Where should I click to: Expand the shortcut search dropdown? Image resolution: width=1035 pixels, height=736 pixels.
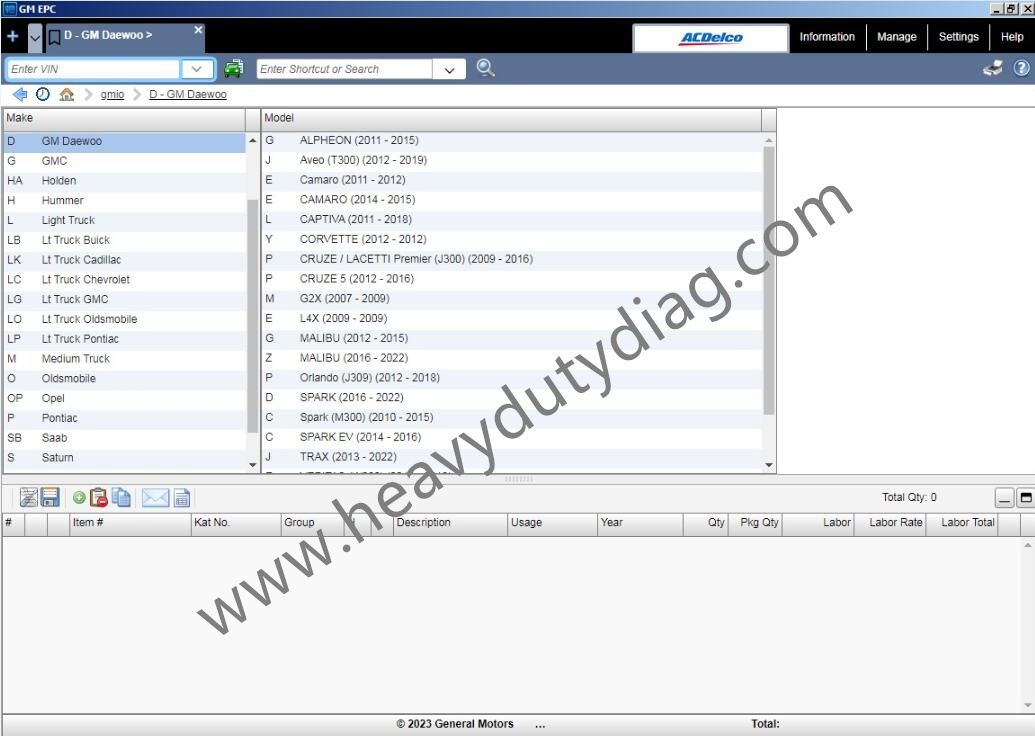450,69
